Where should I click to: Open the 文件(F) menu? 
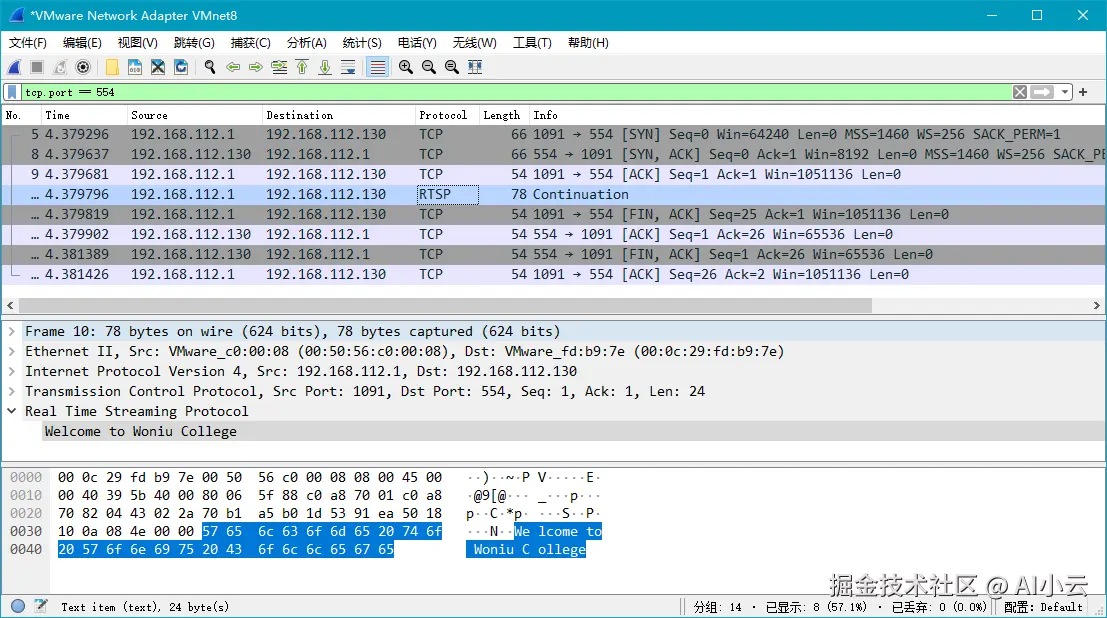[28, 43]
